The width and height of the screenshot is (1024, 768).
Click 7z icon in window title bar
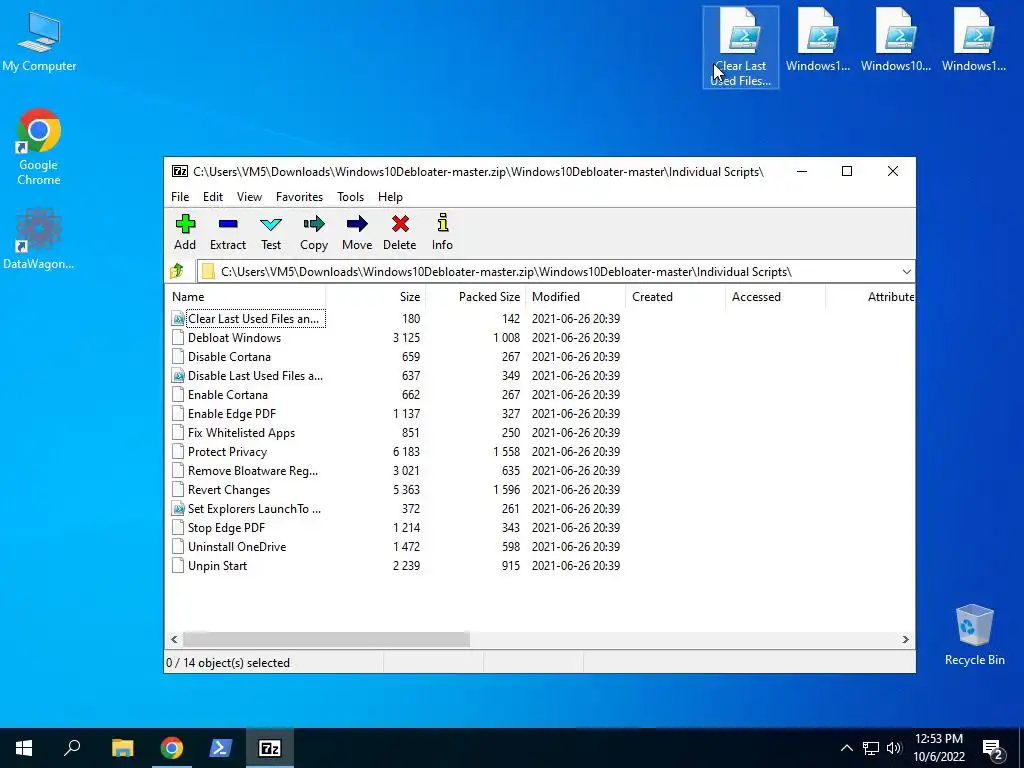click(x=180, y=171)
